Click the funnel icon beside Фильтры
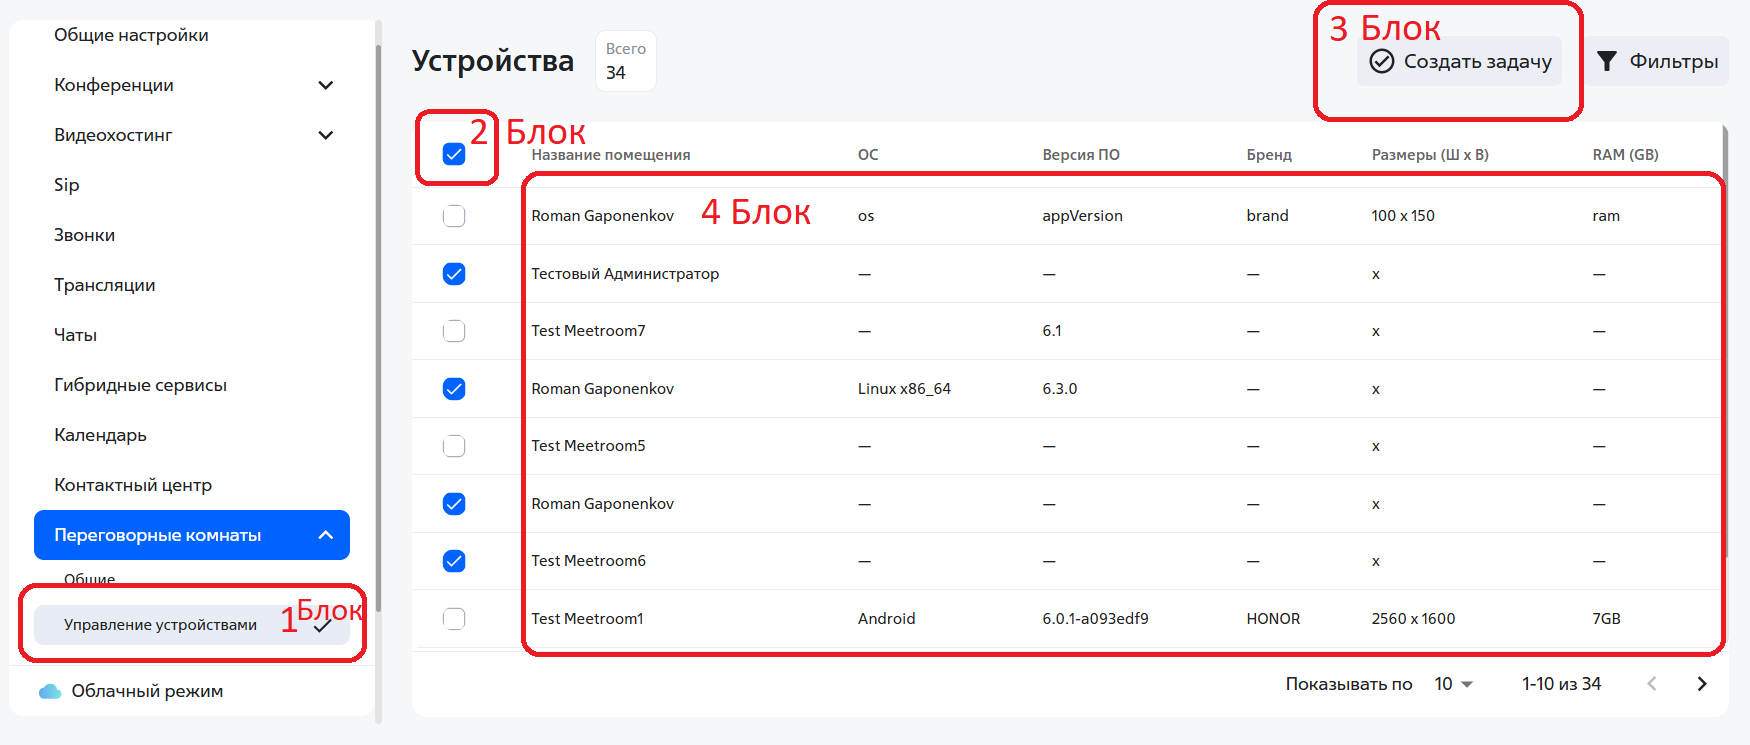 (1606, 61)
